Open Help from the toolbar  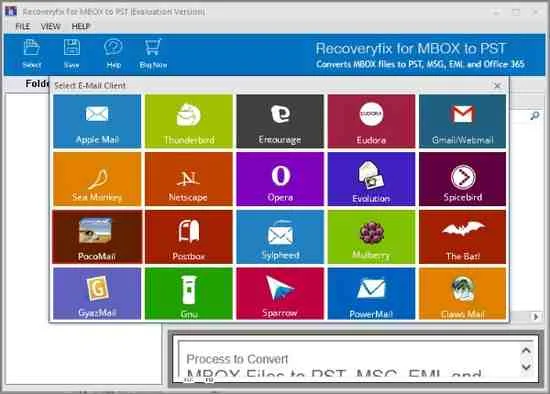[113, 54]
